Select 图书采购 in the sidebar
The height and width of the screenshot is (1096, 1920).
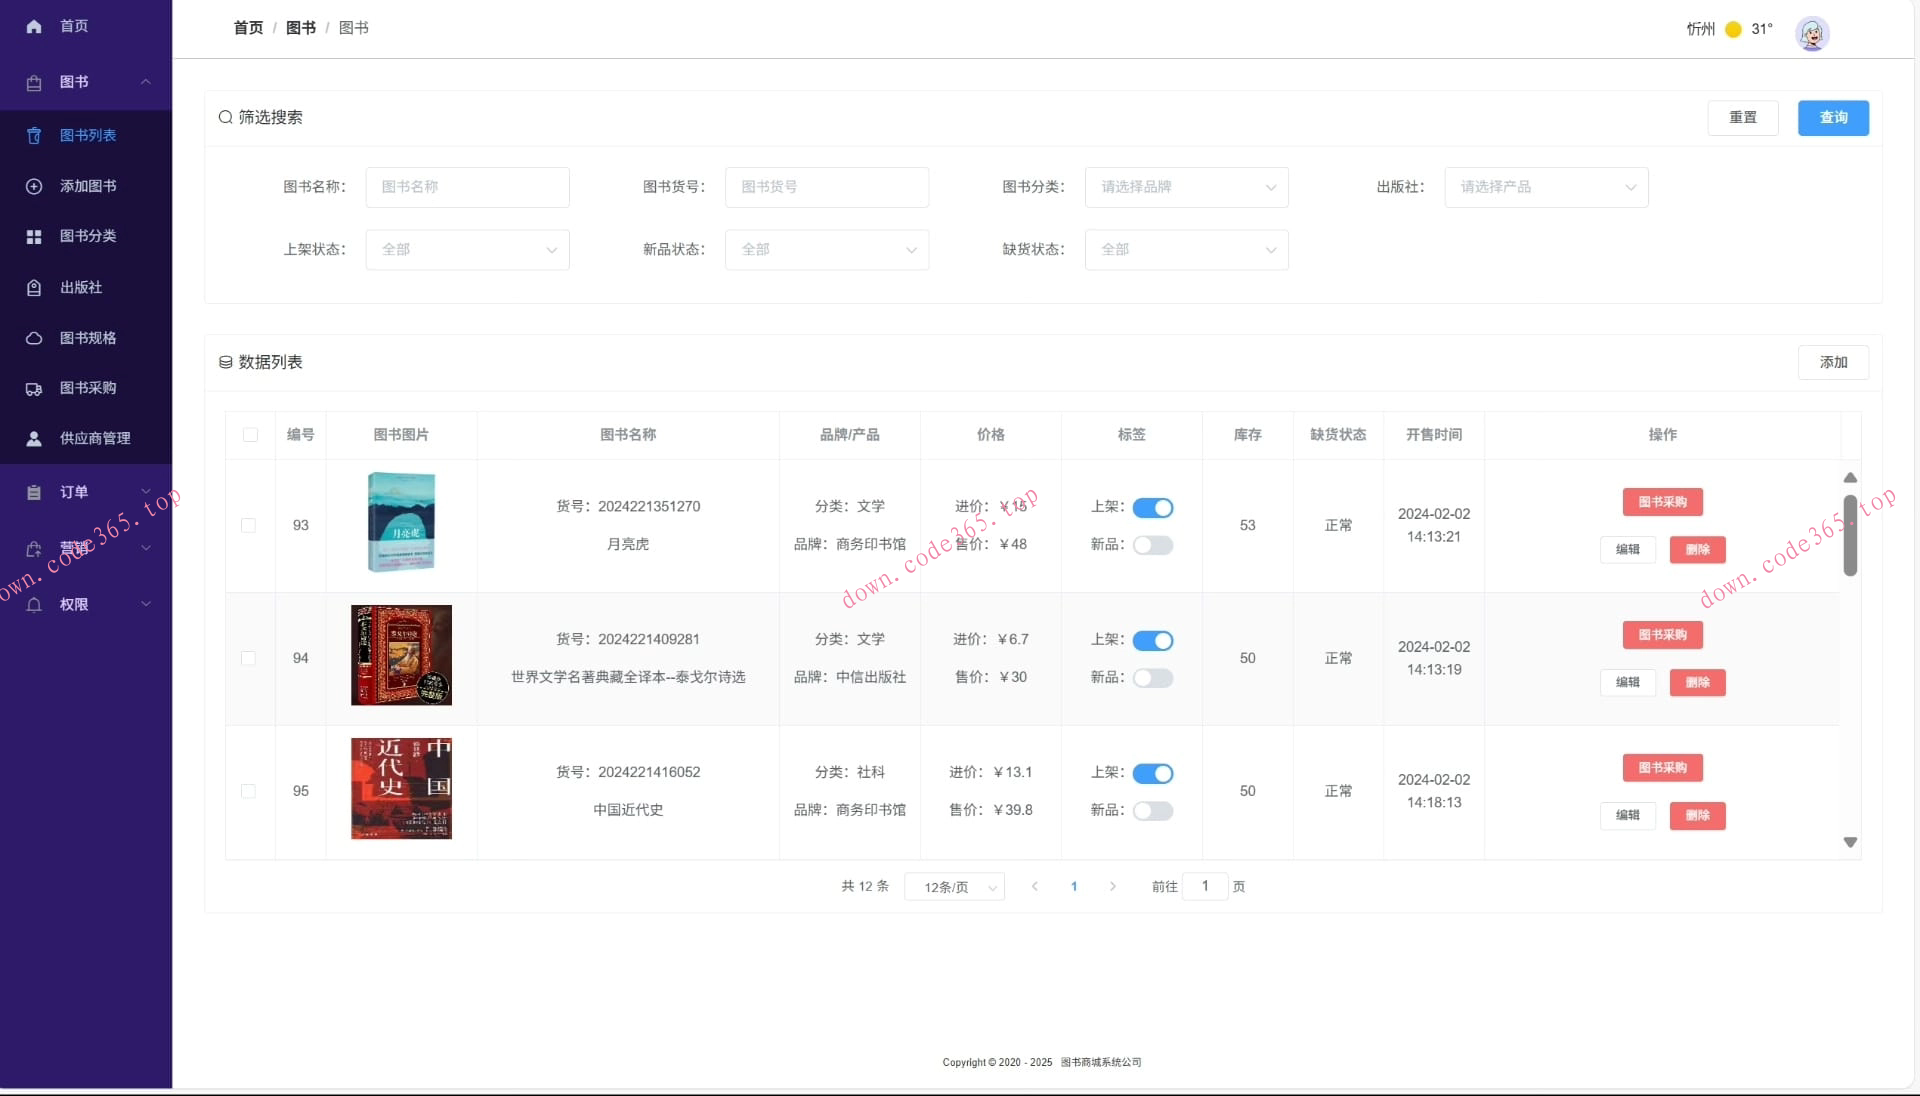pyautogui.click(x=86, y=388)
